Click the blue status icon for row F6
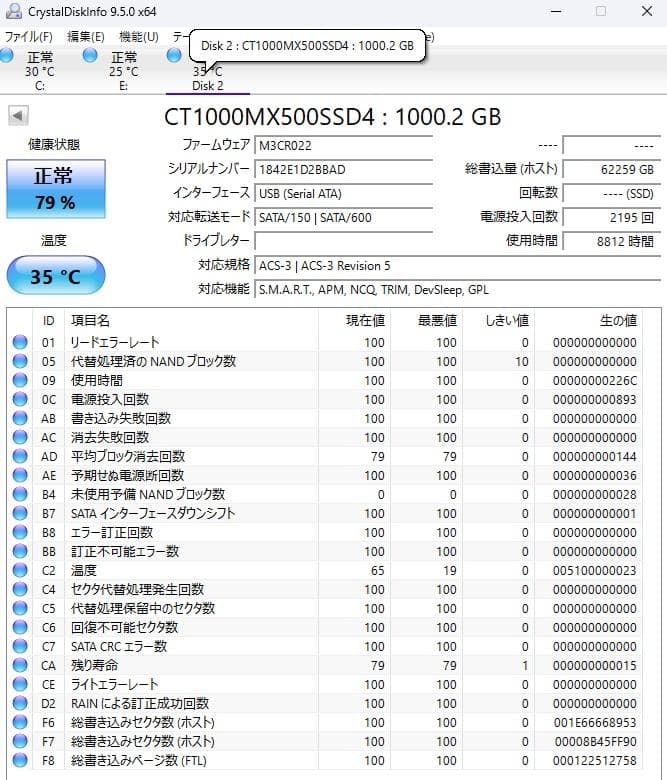The height and width of the screenshot is (780, 667). click(x=20, y=722)
